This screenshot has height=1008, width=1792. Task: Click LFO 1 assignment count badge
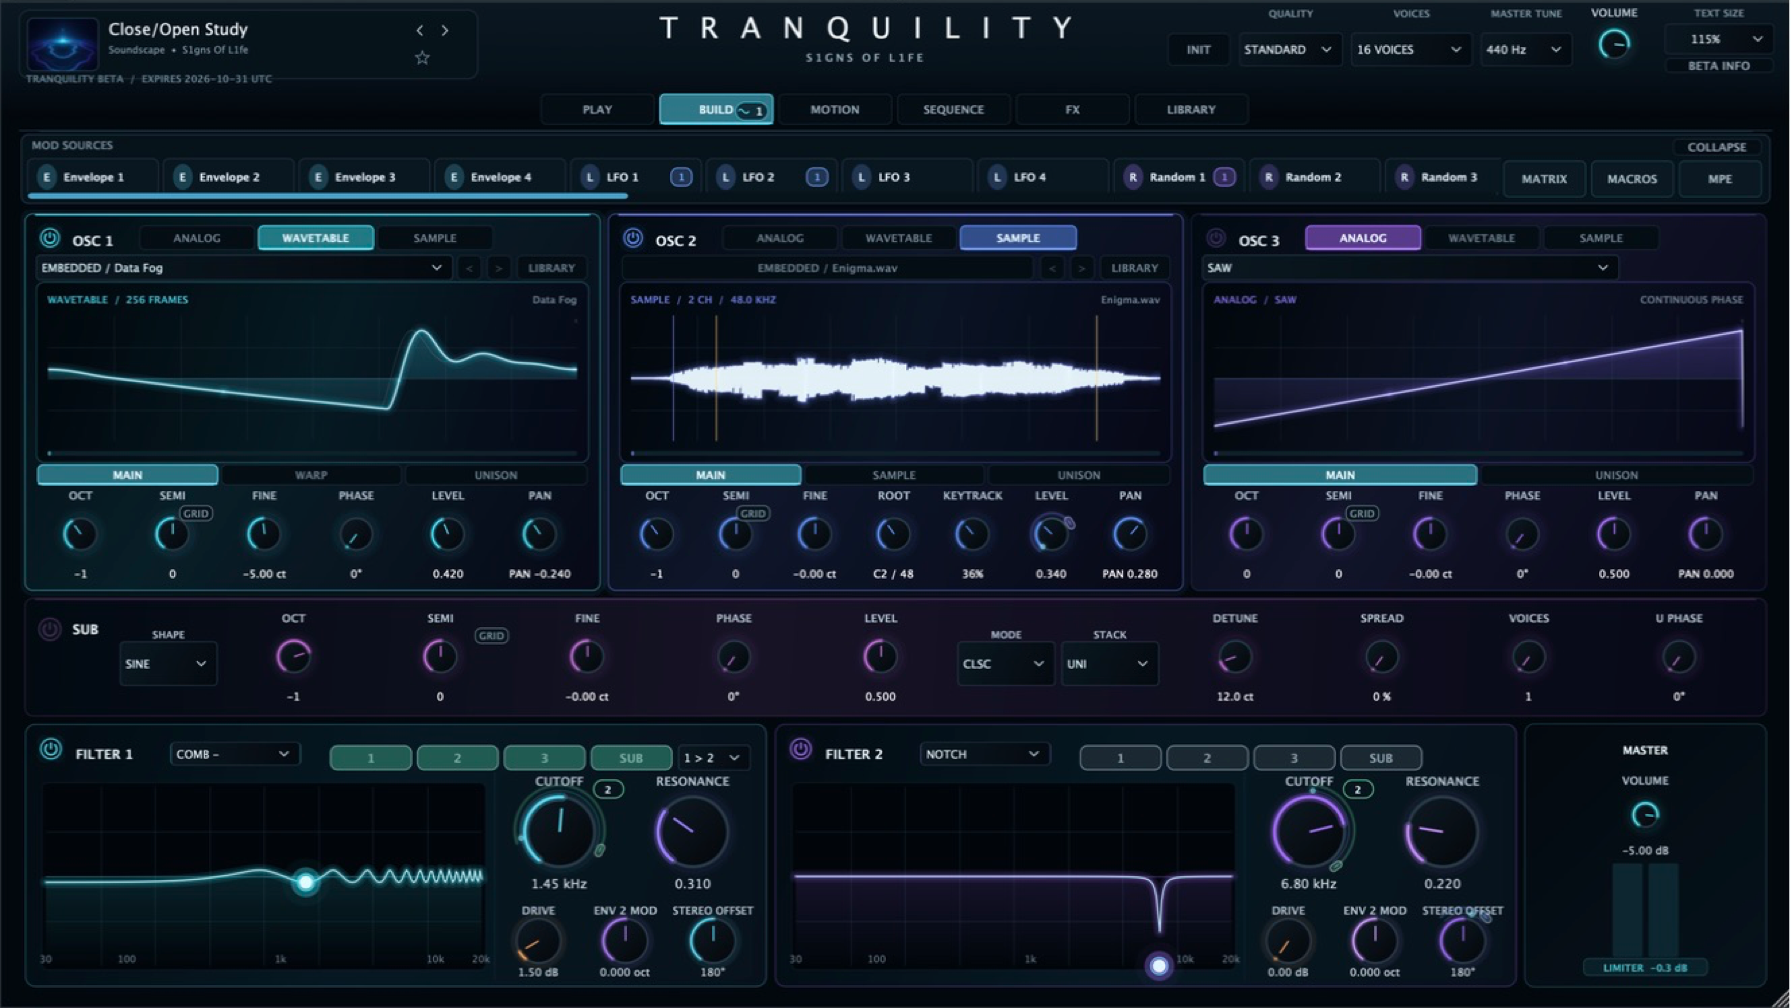(681, 177)
